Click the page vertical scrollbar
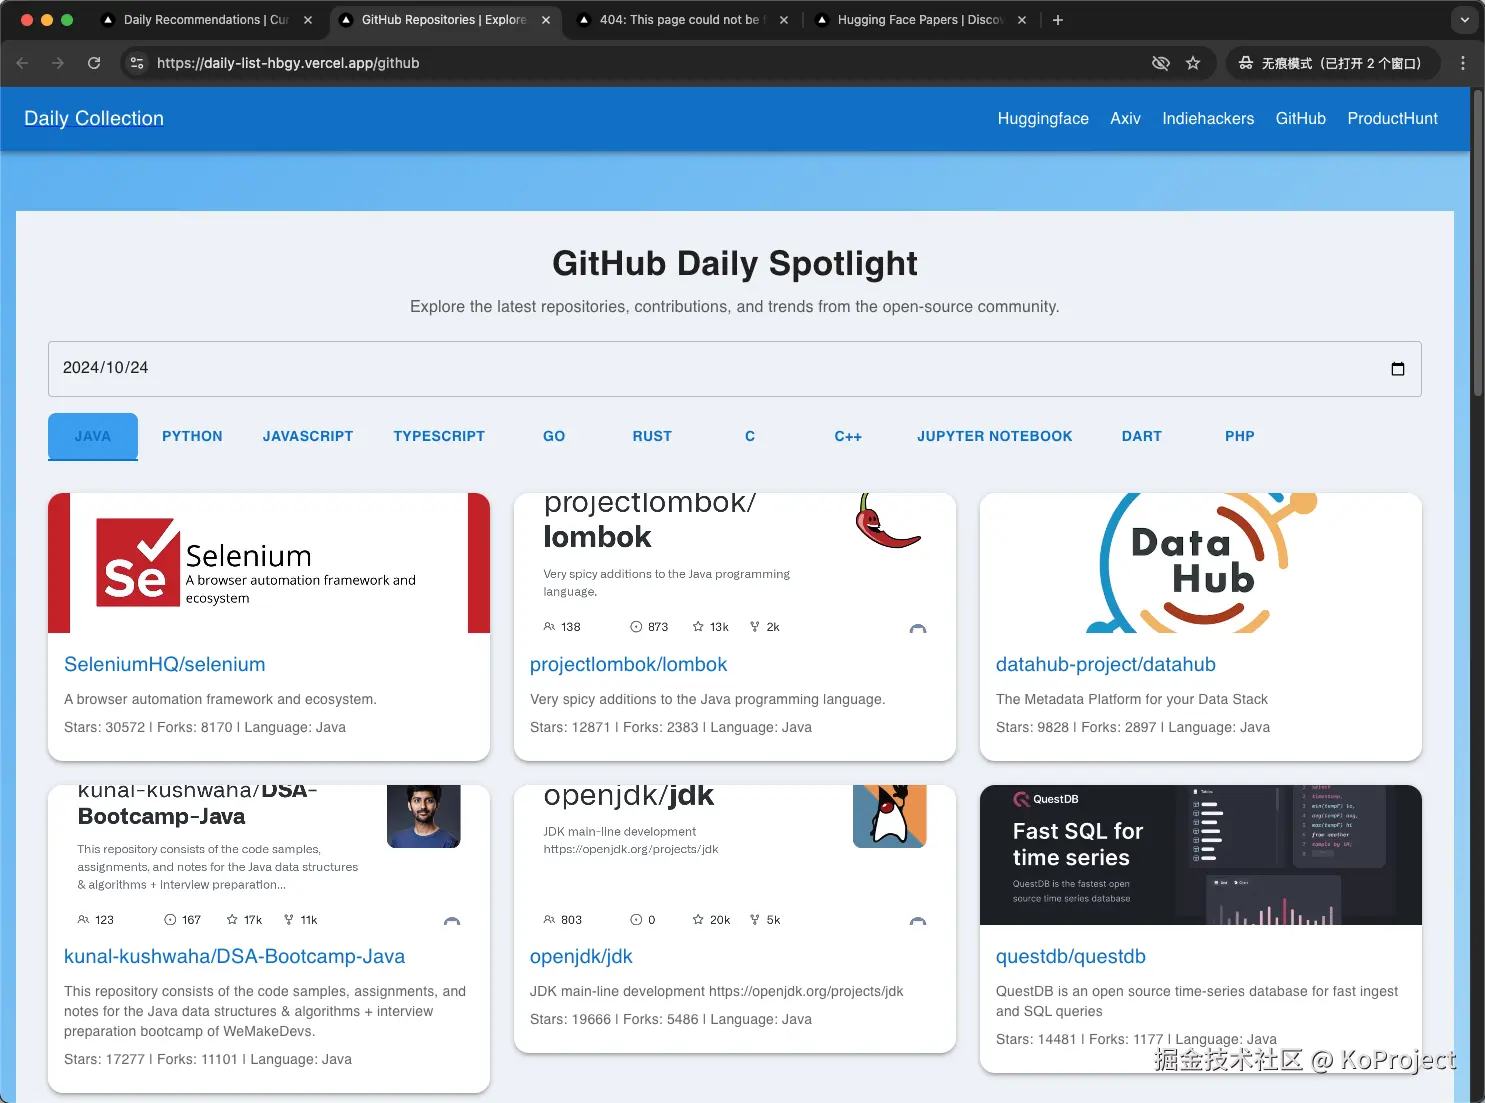 pos(1478,245)
